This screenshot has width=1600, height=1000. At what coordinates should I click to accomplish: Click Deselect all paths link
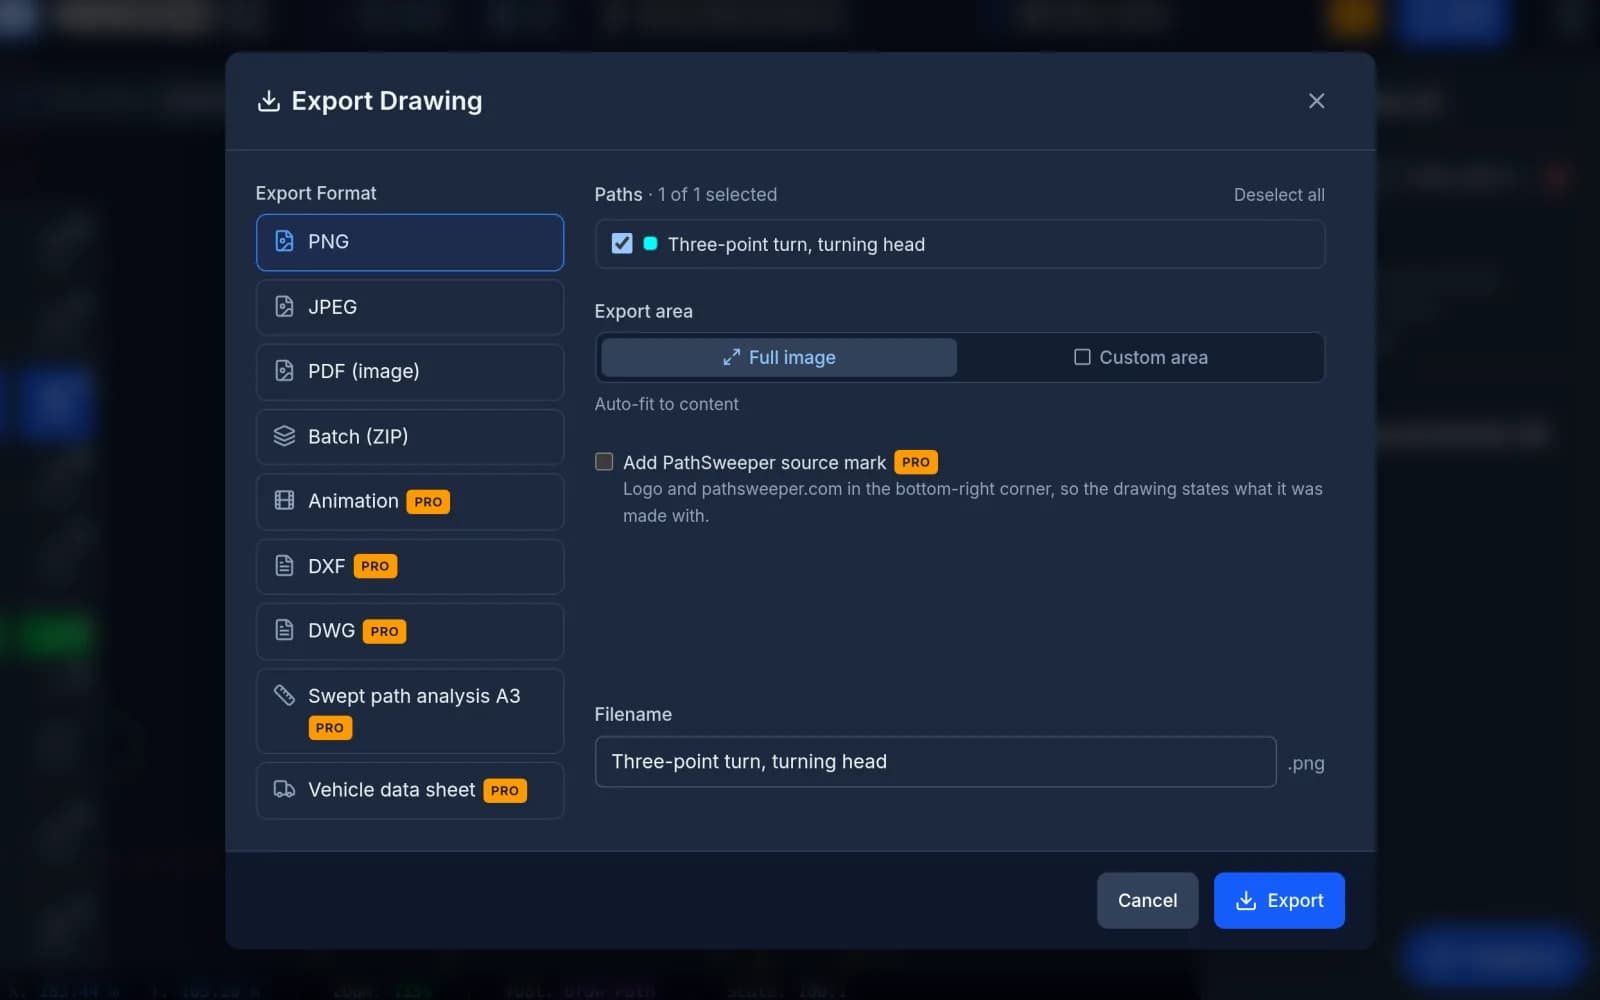[1279, 195]
